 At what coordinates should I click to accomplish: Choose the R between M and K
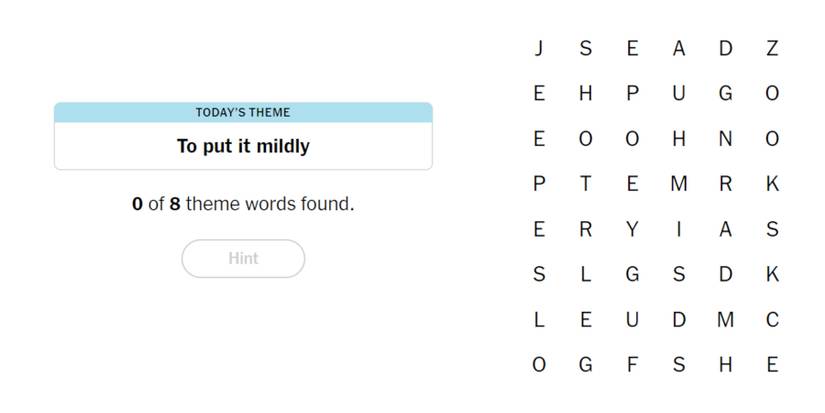pyautogui.click(x=725, y=184)
